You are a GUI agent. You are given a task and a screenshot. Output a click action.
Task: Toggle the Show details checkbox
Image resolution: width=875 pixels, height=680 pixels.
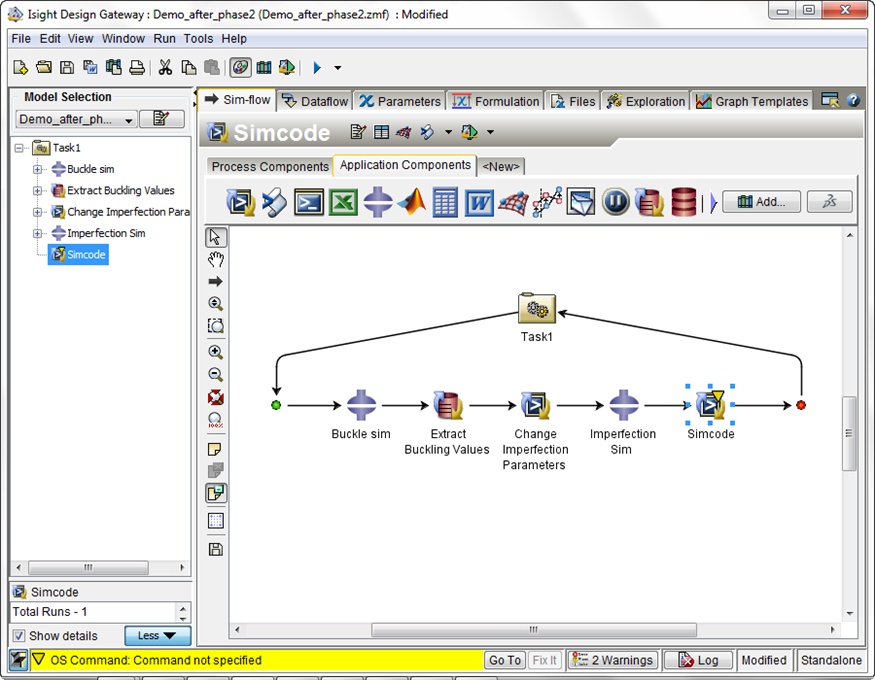(x=18, y=635)
